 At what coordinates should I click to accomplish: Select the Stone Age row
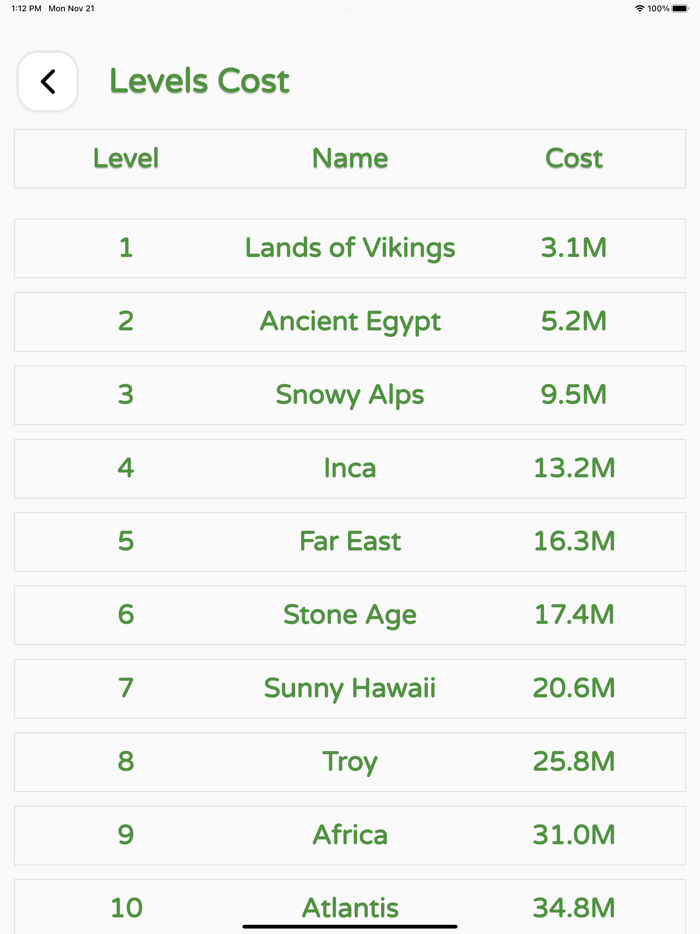pyautogui.click(x=350, y=615)
